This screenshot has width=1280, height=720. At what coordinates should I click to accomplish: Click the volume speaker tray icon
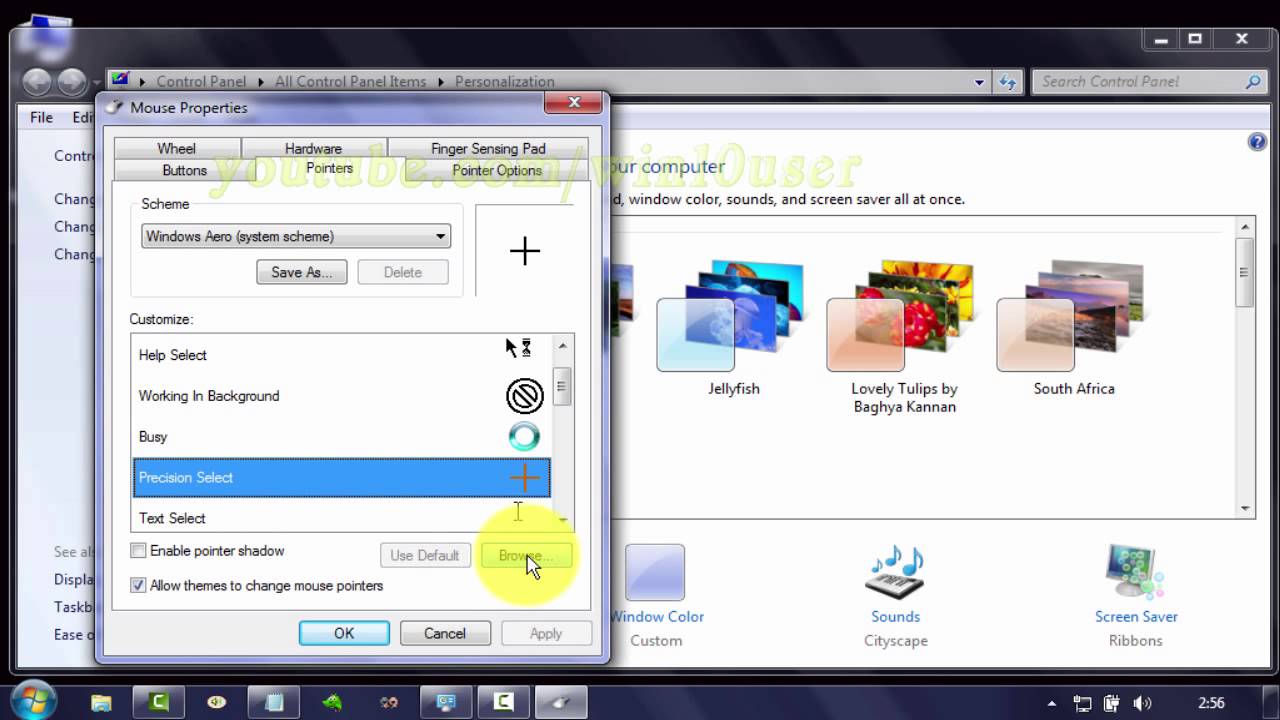coord(1143,703)
